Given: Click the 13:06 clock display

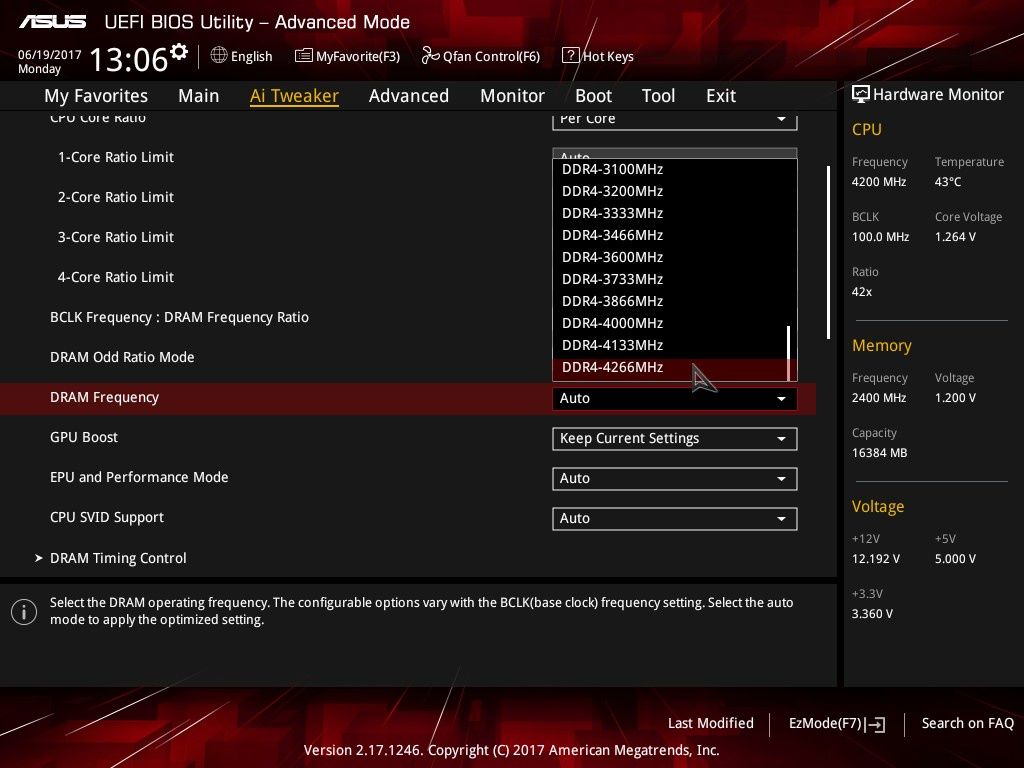Looking at the screenshot, I should (x=129, y=59).
